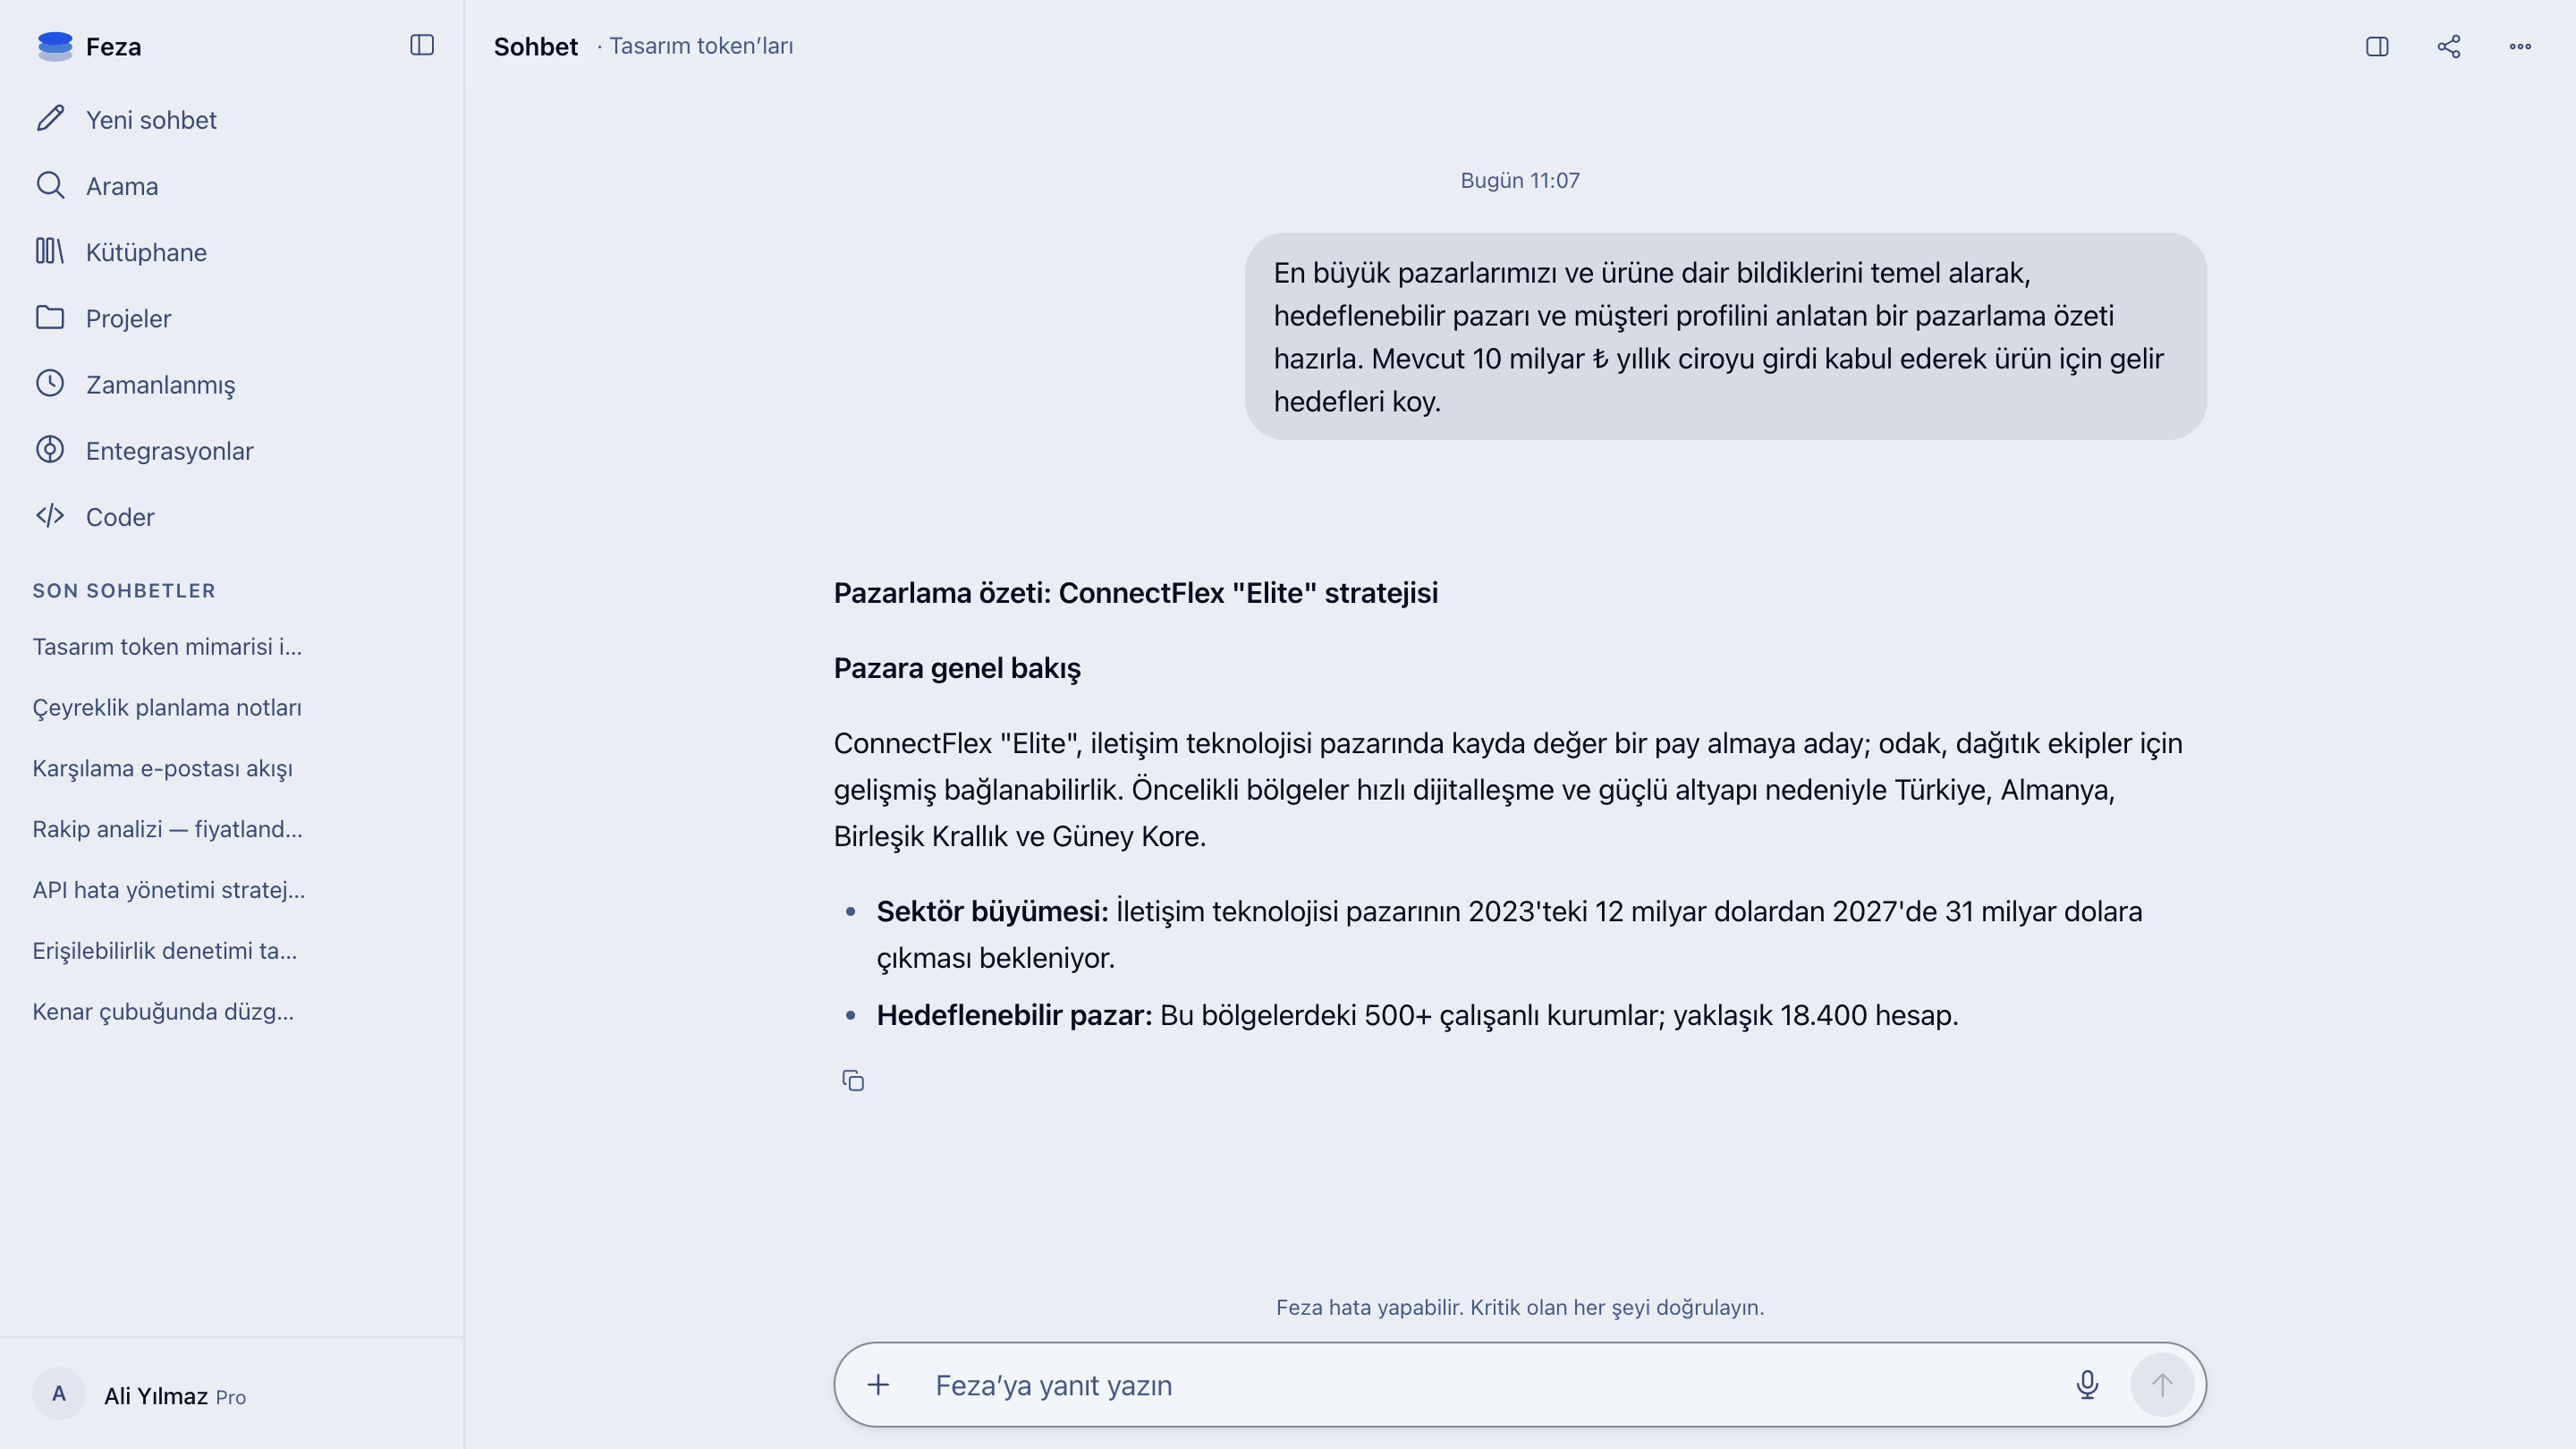The height and width of the screenshot is (1449, 2576).
Task: Click the plus attach button in the composer
Action: click(878, 1384)
